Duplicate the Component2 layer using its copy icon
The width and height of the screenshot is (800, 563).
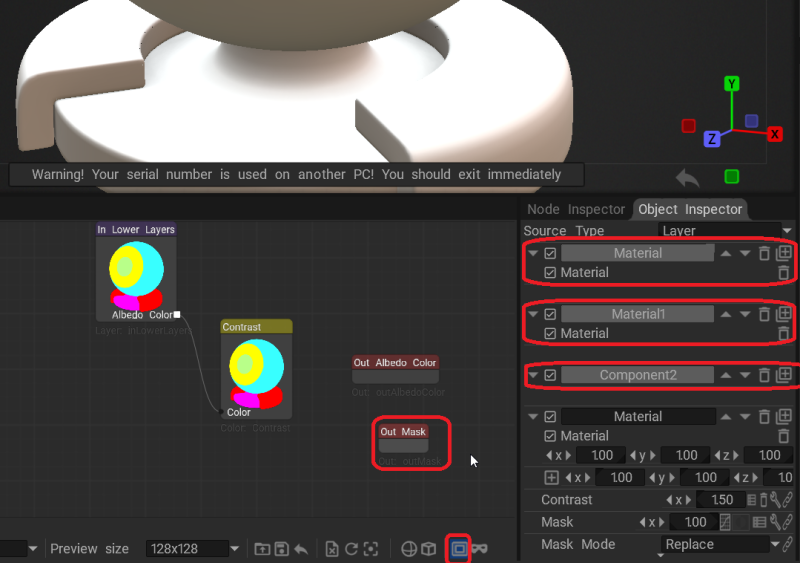coord(784,375)
